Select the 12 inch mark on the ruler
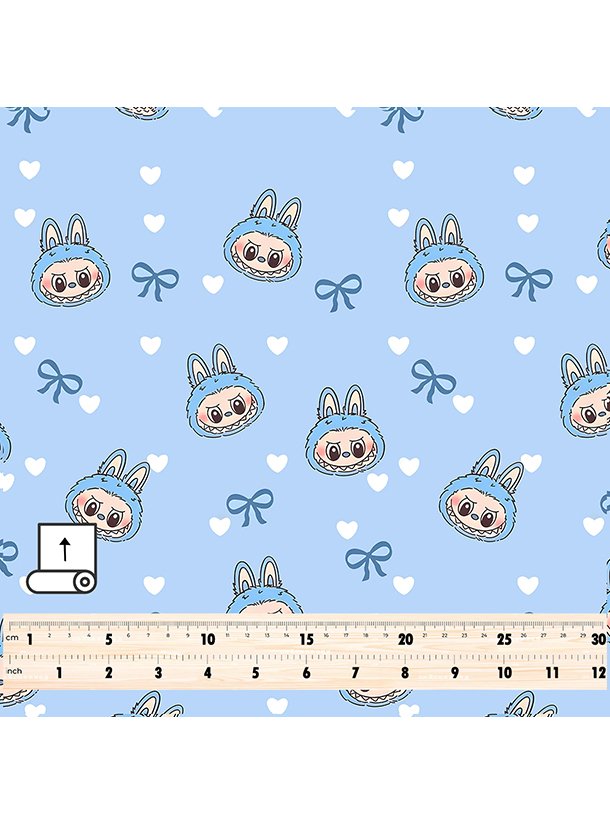 (x=598, y=673)
